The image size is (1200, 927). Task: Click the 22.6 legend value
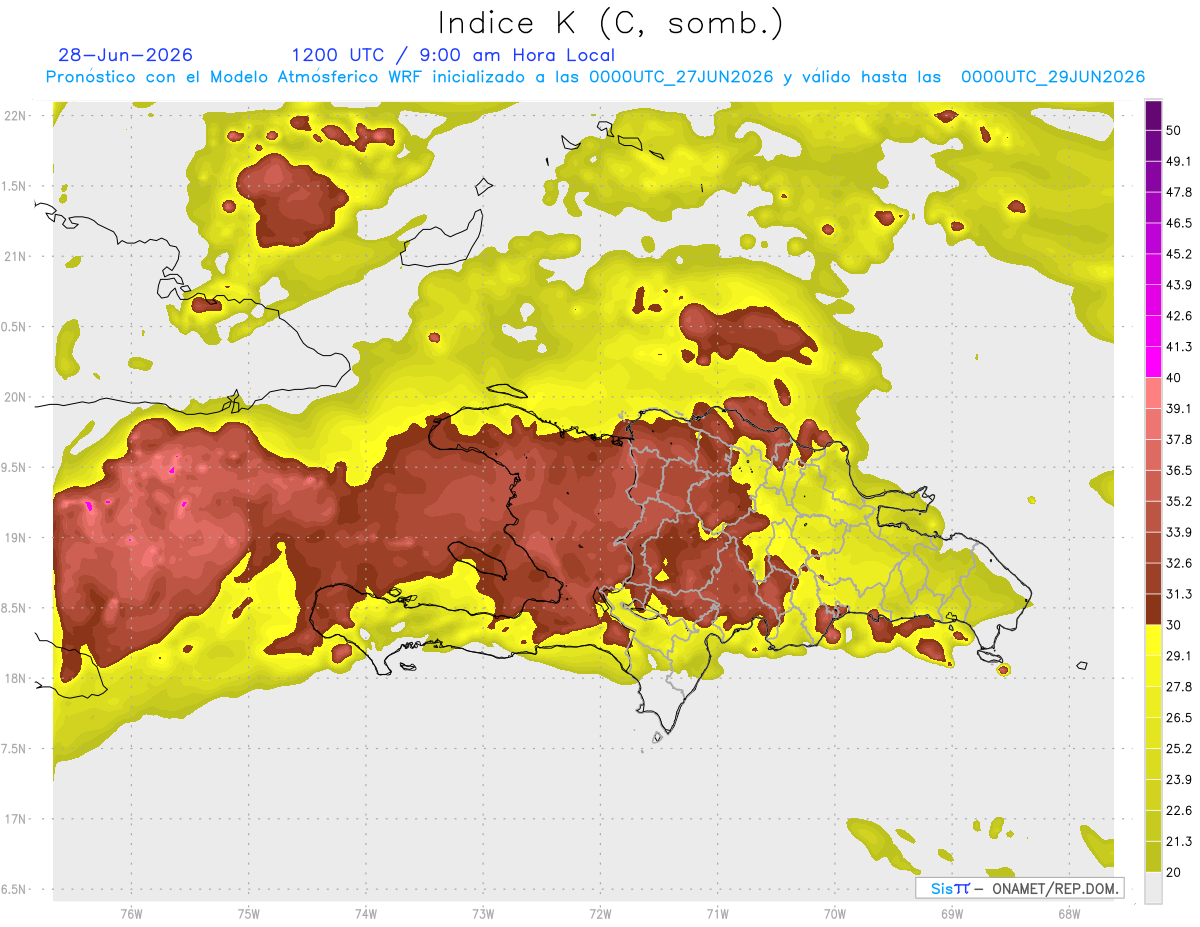(1178, 810)
